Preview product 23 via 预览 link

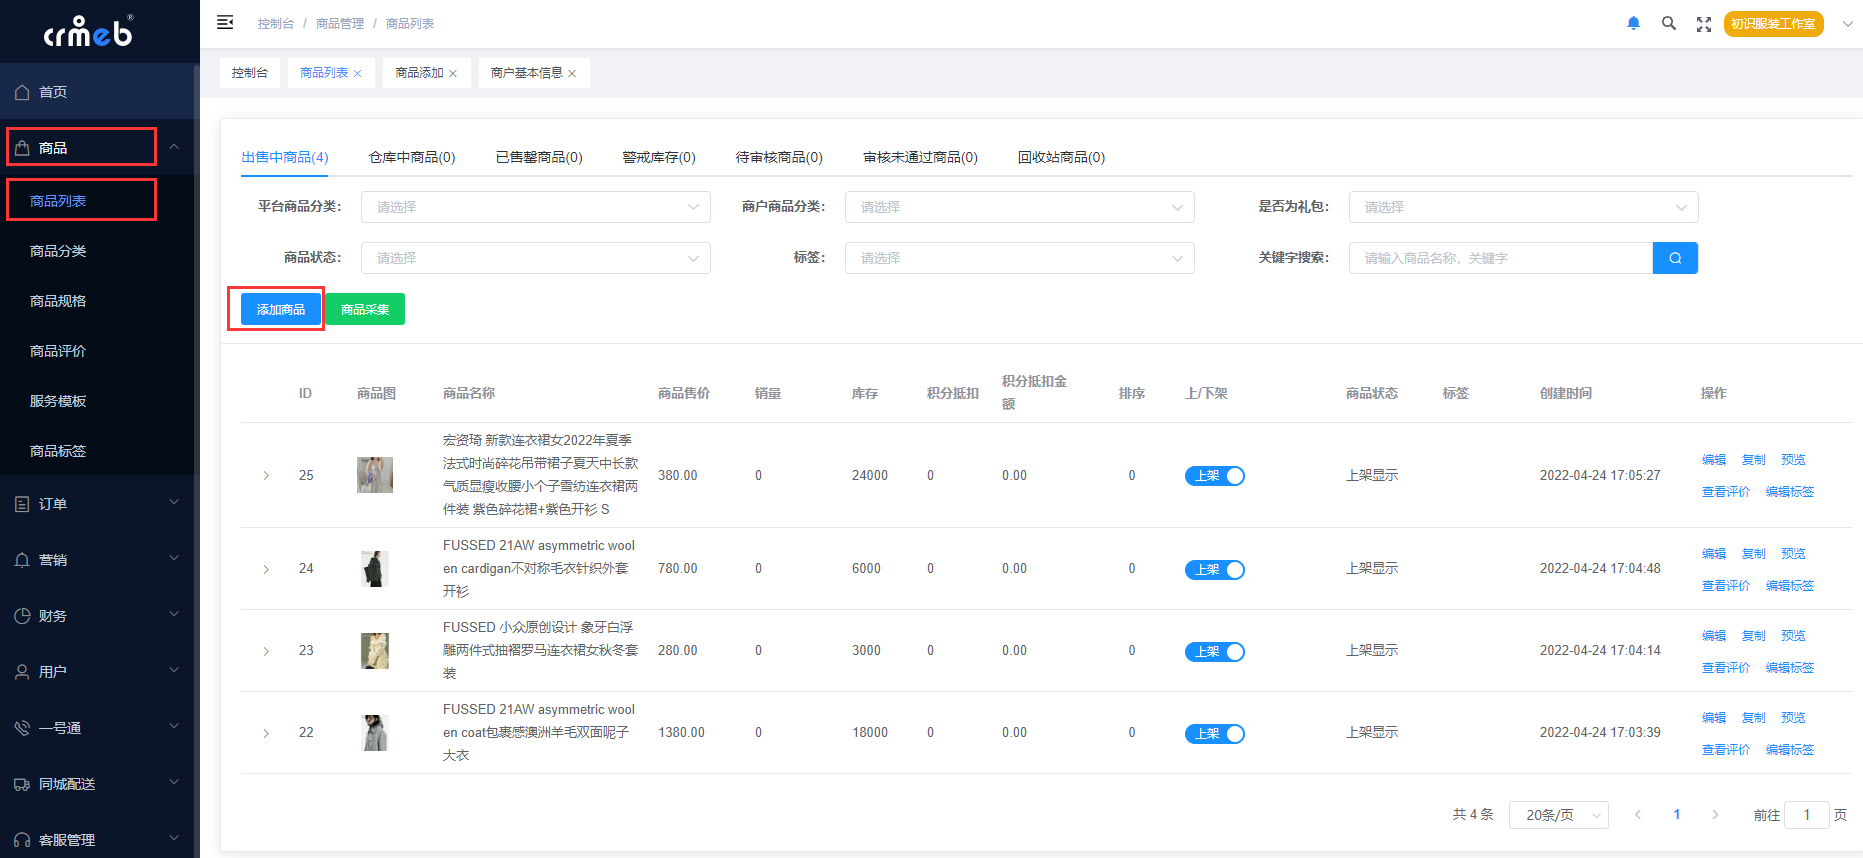(1794, 636)
